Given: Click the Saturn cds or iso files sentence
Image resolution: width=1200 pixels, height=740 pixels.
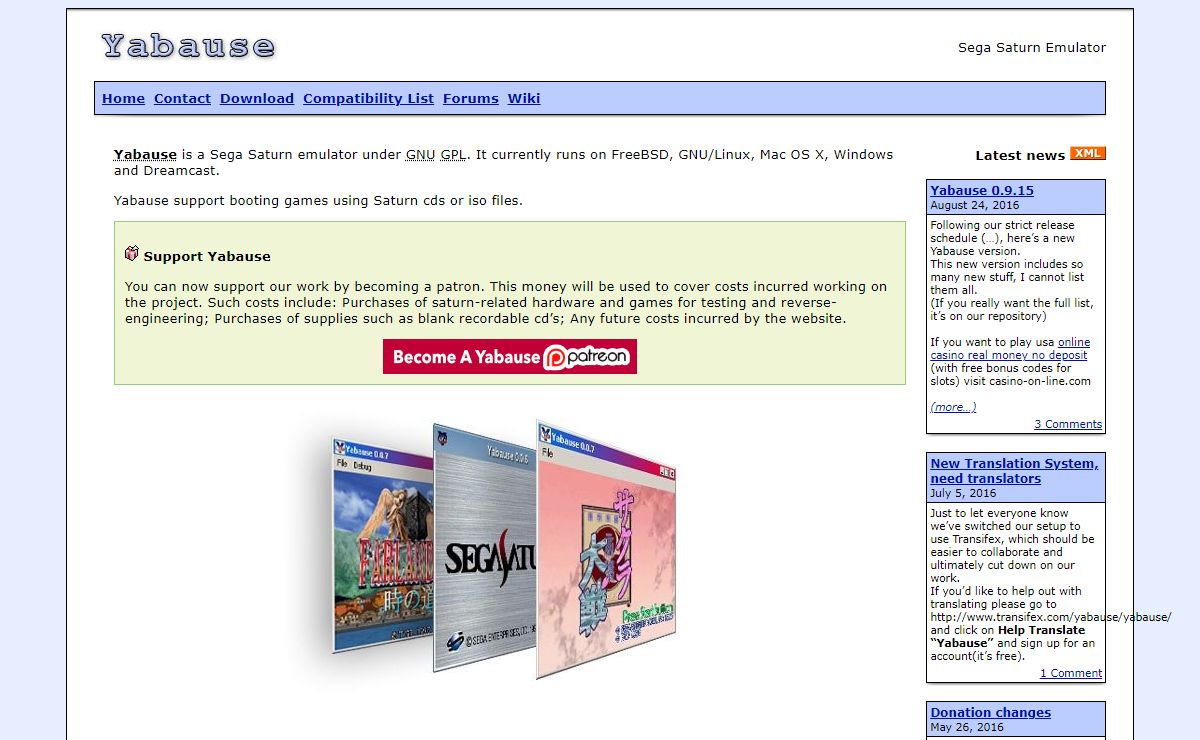Looking at the screenshot, I should pyautogui.click(x=318, y=200).
